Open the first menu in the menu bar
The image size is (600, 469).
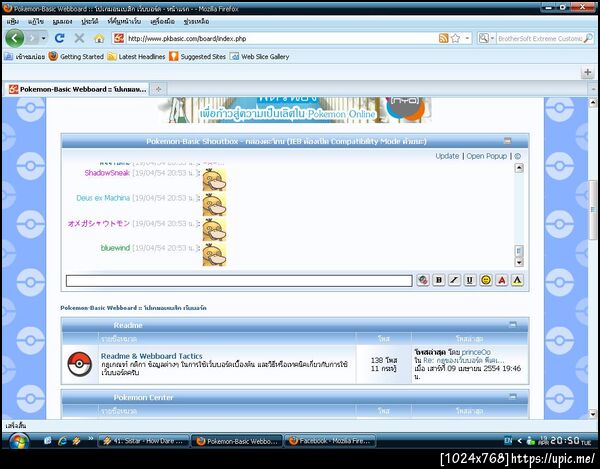tap(13, 21)
